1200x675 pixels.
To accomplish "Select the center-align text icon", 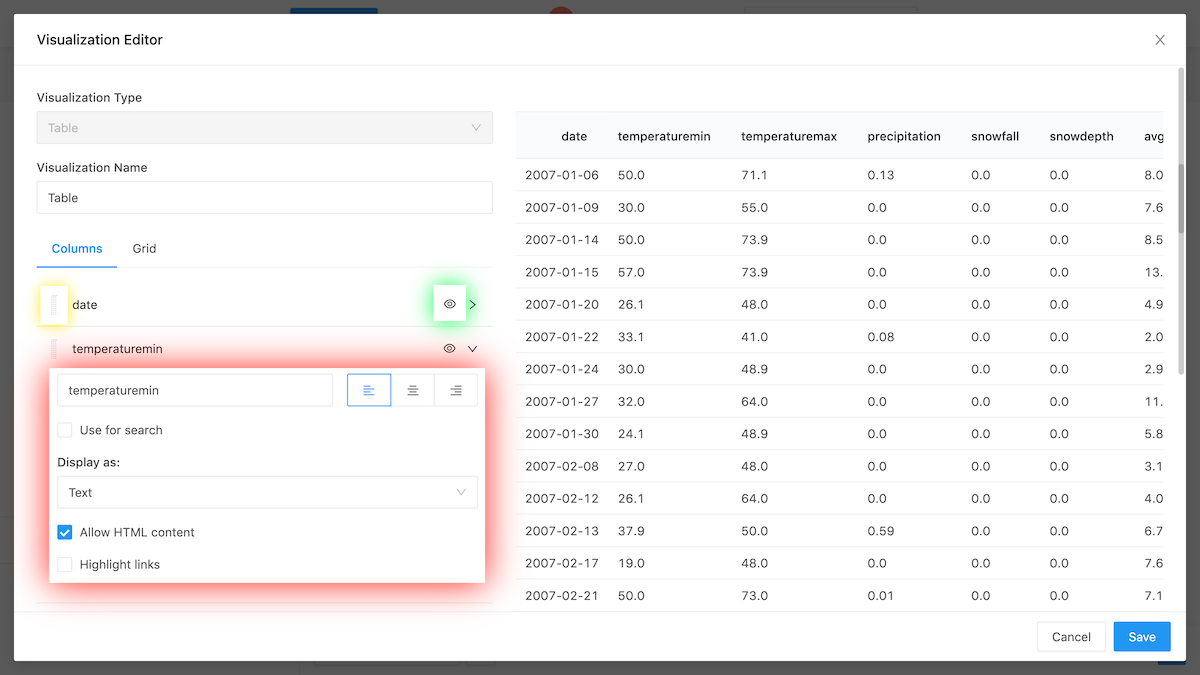I will (412, 390).
